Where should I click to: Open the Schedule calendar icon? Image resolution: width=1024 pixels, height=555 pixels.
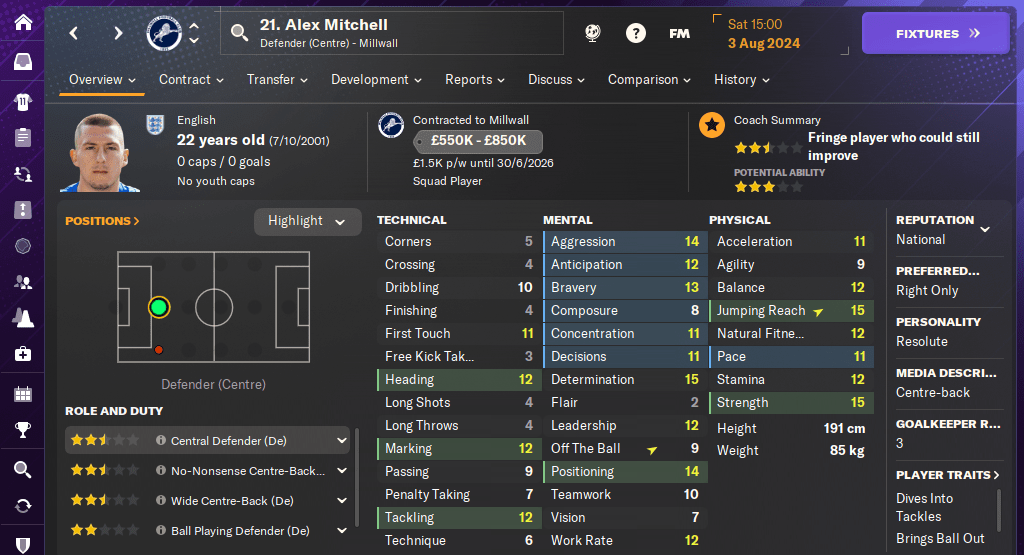tap(22, 393)
